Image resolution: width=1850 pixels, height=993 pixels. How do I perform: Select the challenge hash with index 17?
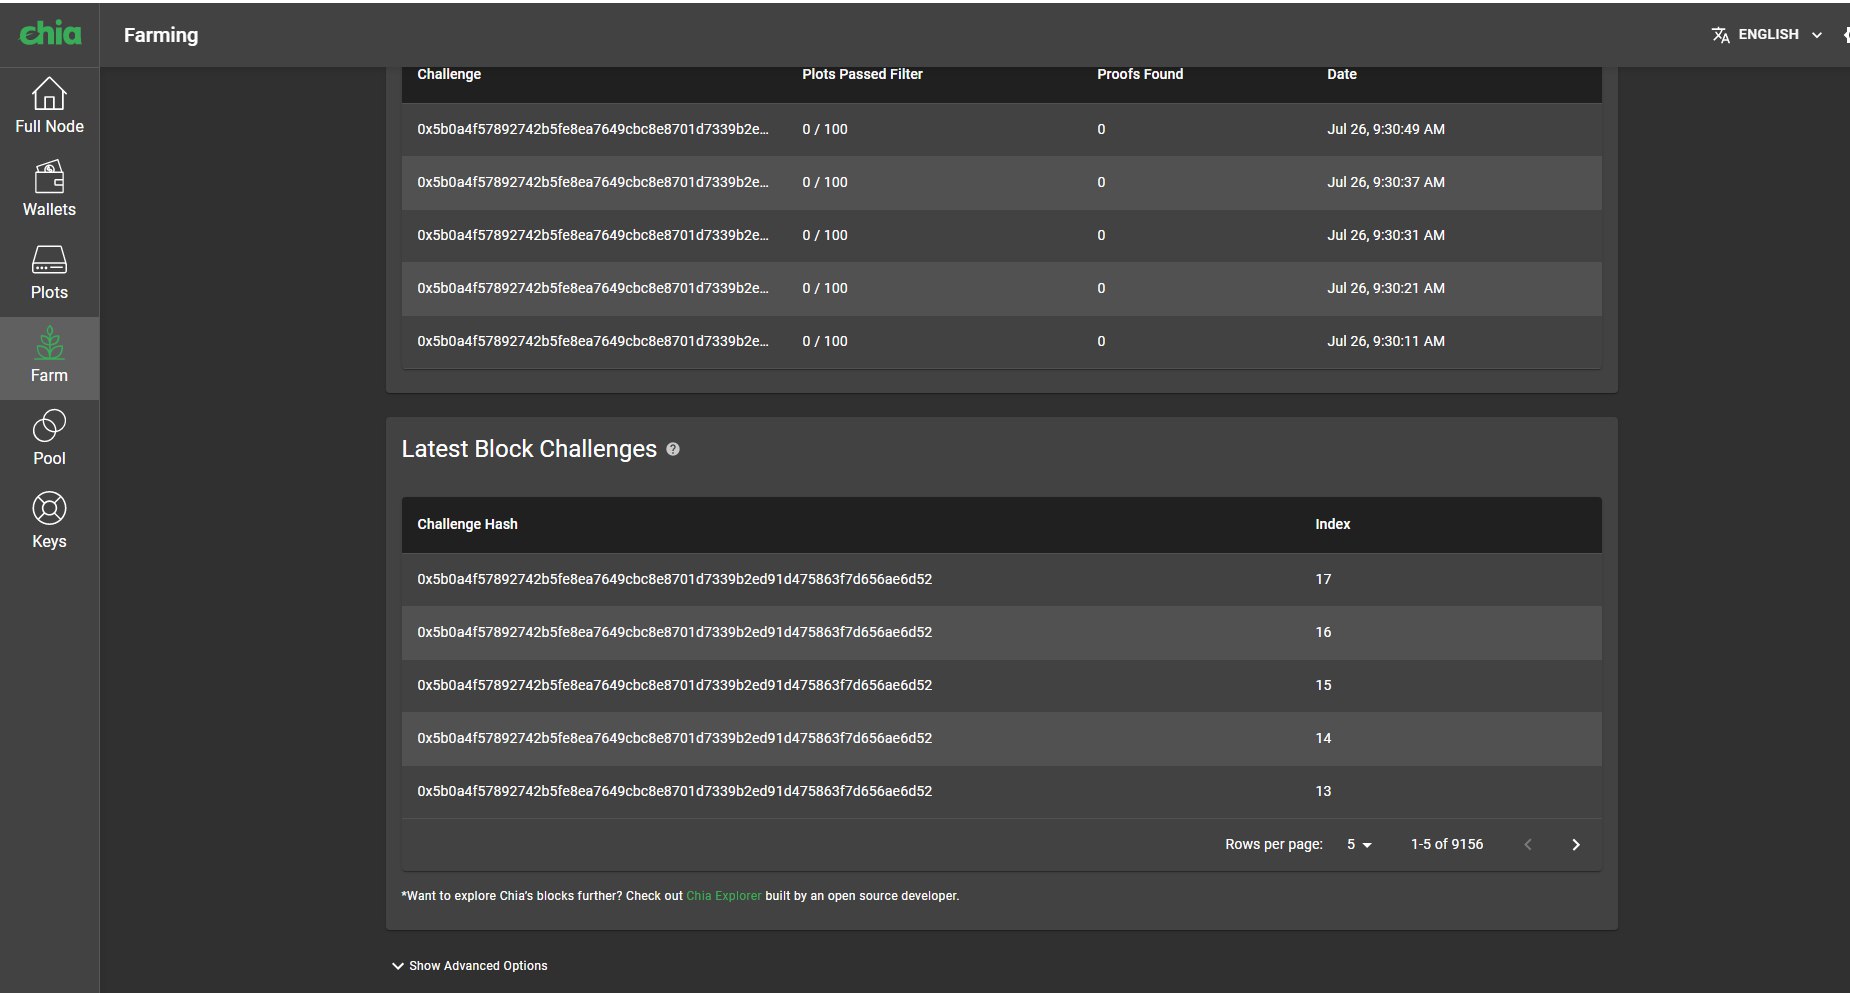click(674, 579)
